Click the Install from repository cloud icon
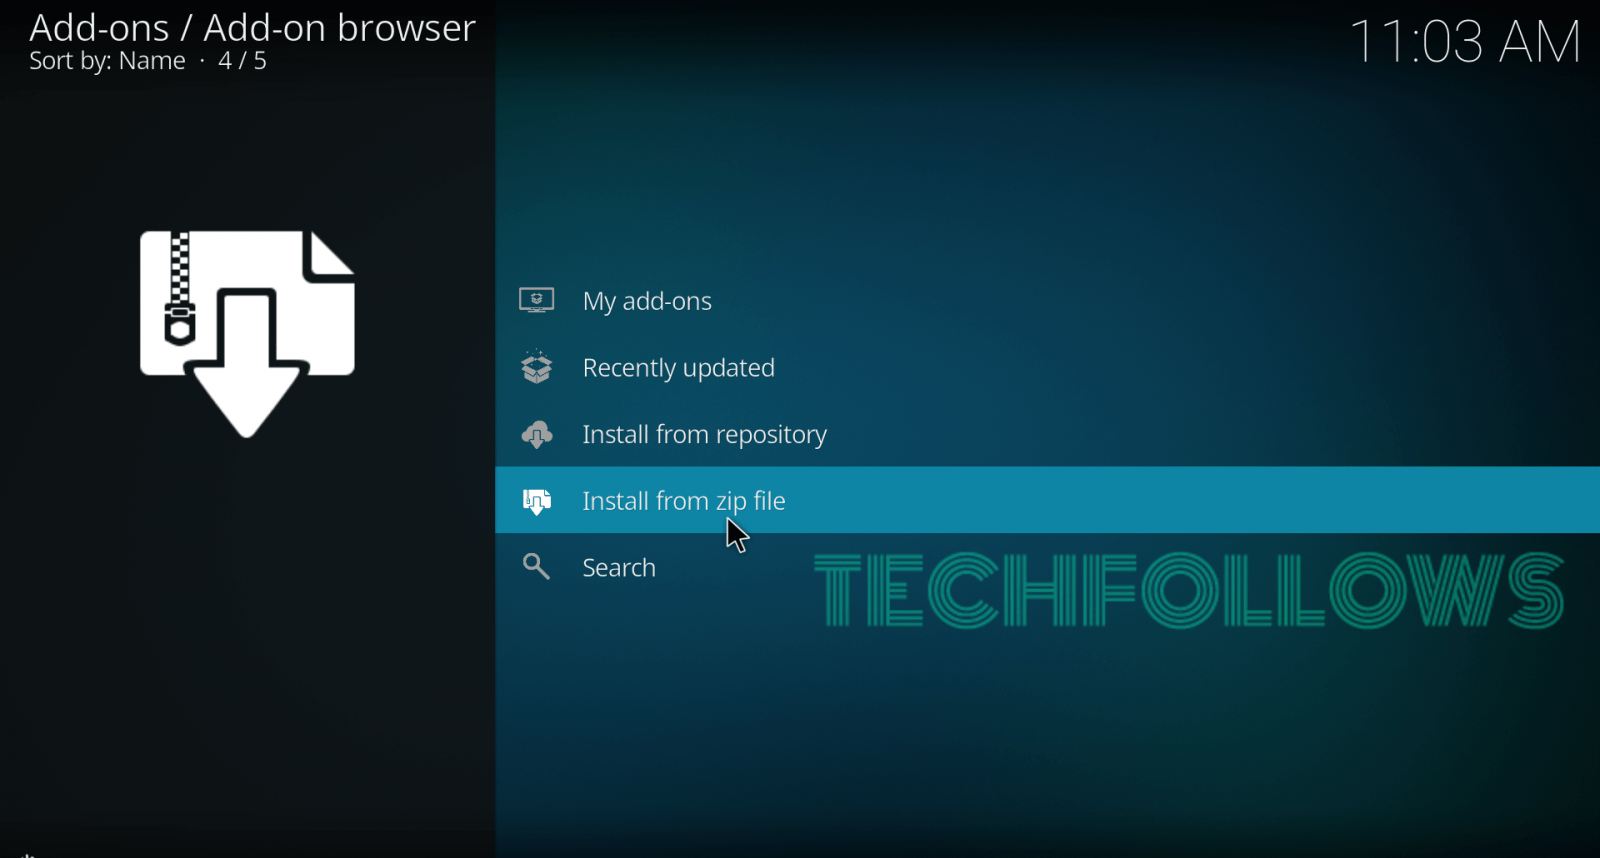 [x=537, y=434]
